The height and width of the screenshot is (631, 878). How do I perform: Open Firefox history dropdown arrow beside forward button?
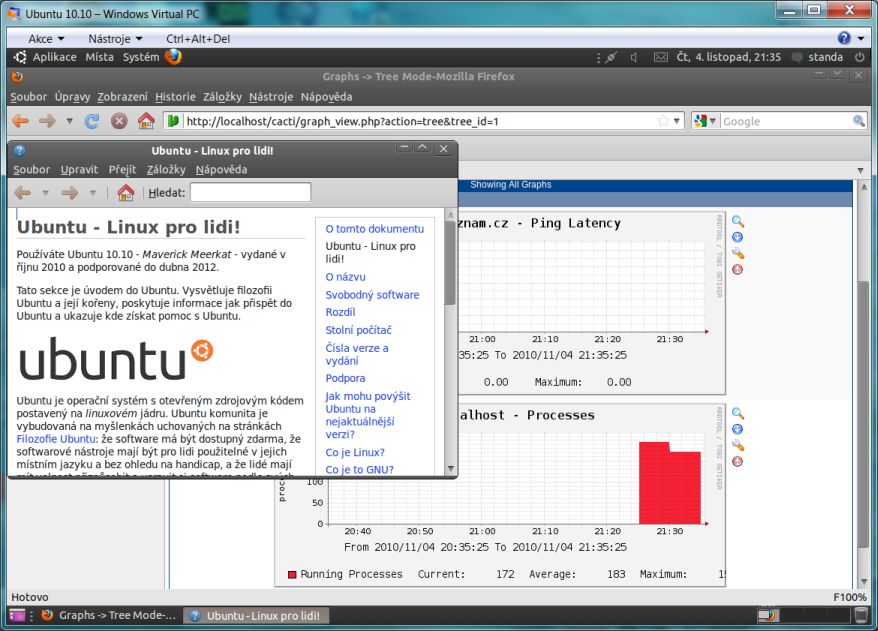pos(69,121)
